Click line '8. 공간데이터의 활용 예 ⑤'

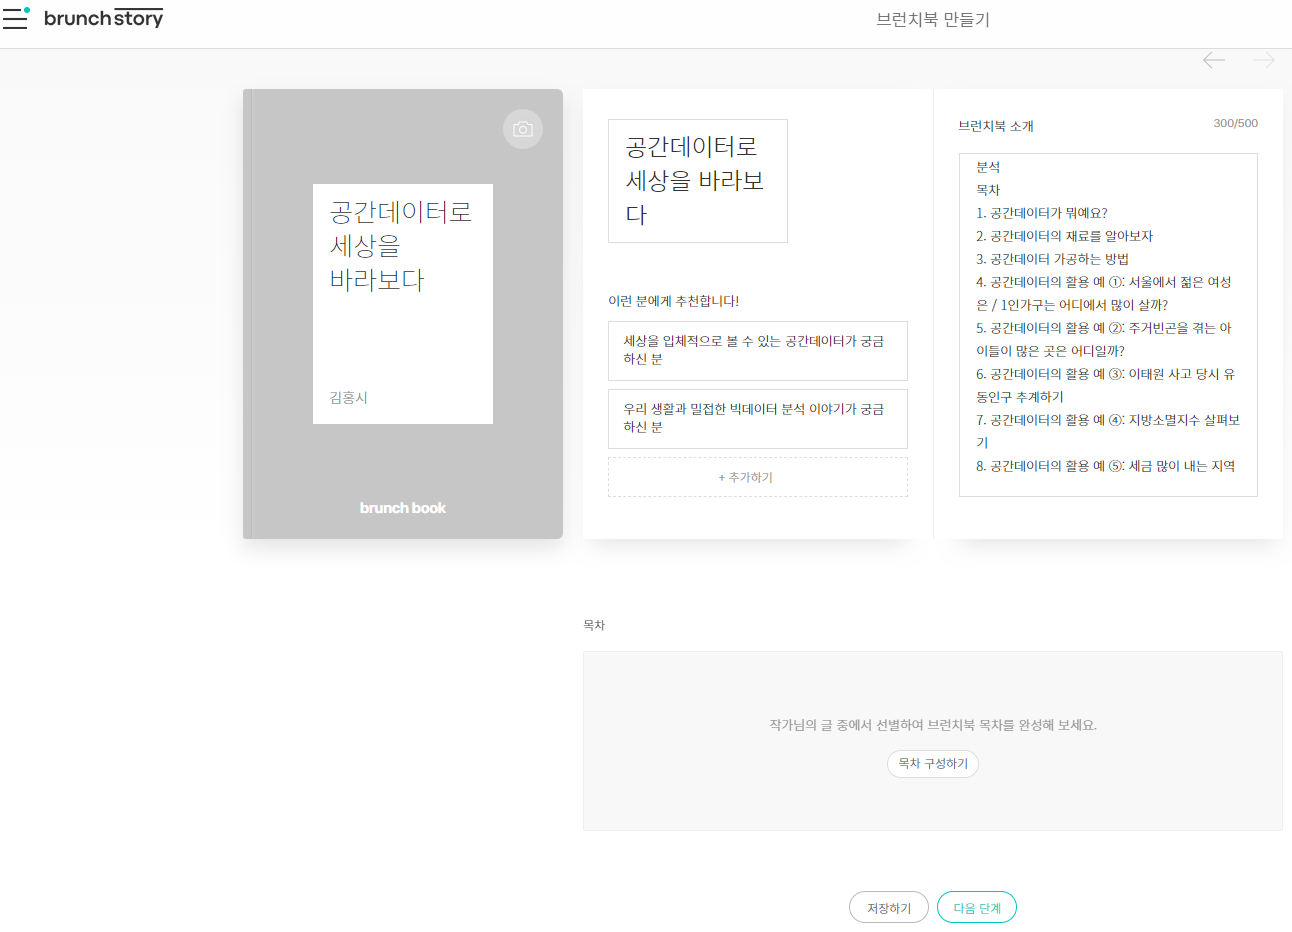(x=1106, y=466)
